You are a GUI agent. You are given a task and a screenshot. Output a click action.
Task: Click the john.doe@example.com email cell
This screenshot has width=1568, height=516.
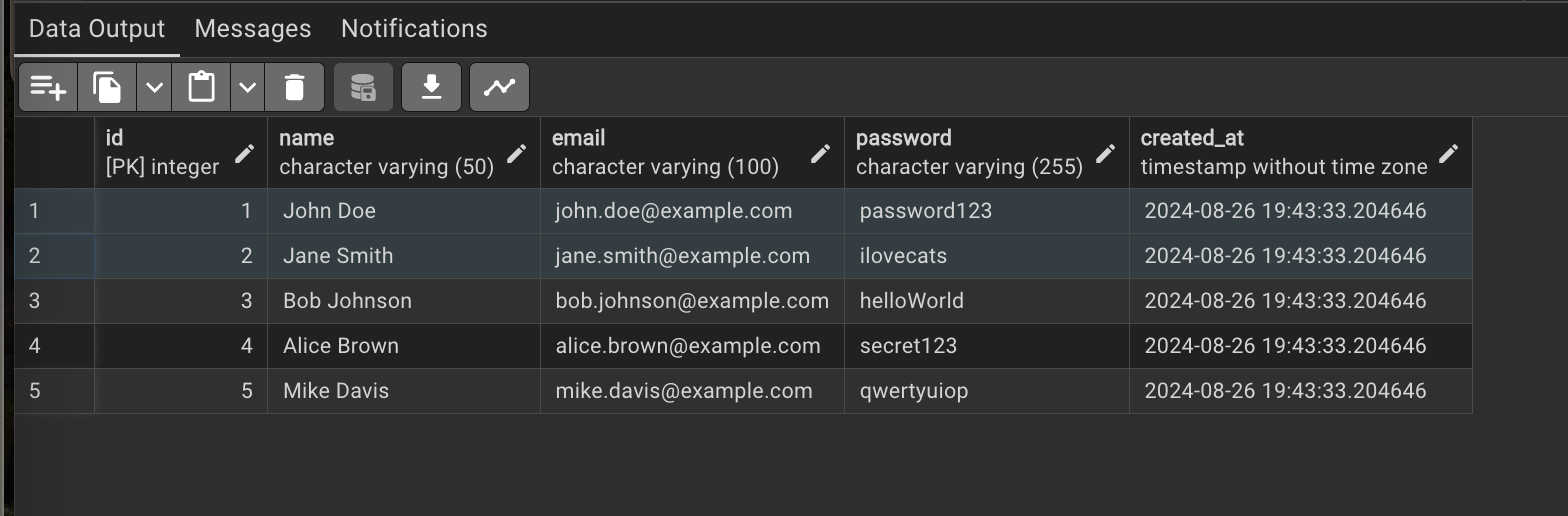(x=674, y=211)
